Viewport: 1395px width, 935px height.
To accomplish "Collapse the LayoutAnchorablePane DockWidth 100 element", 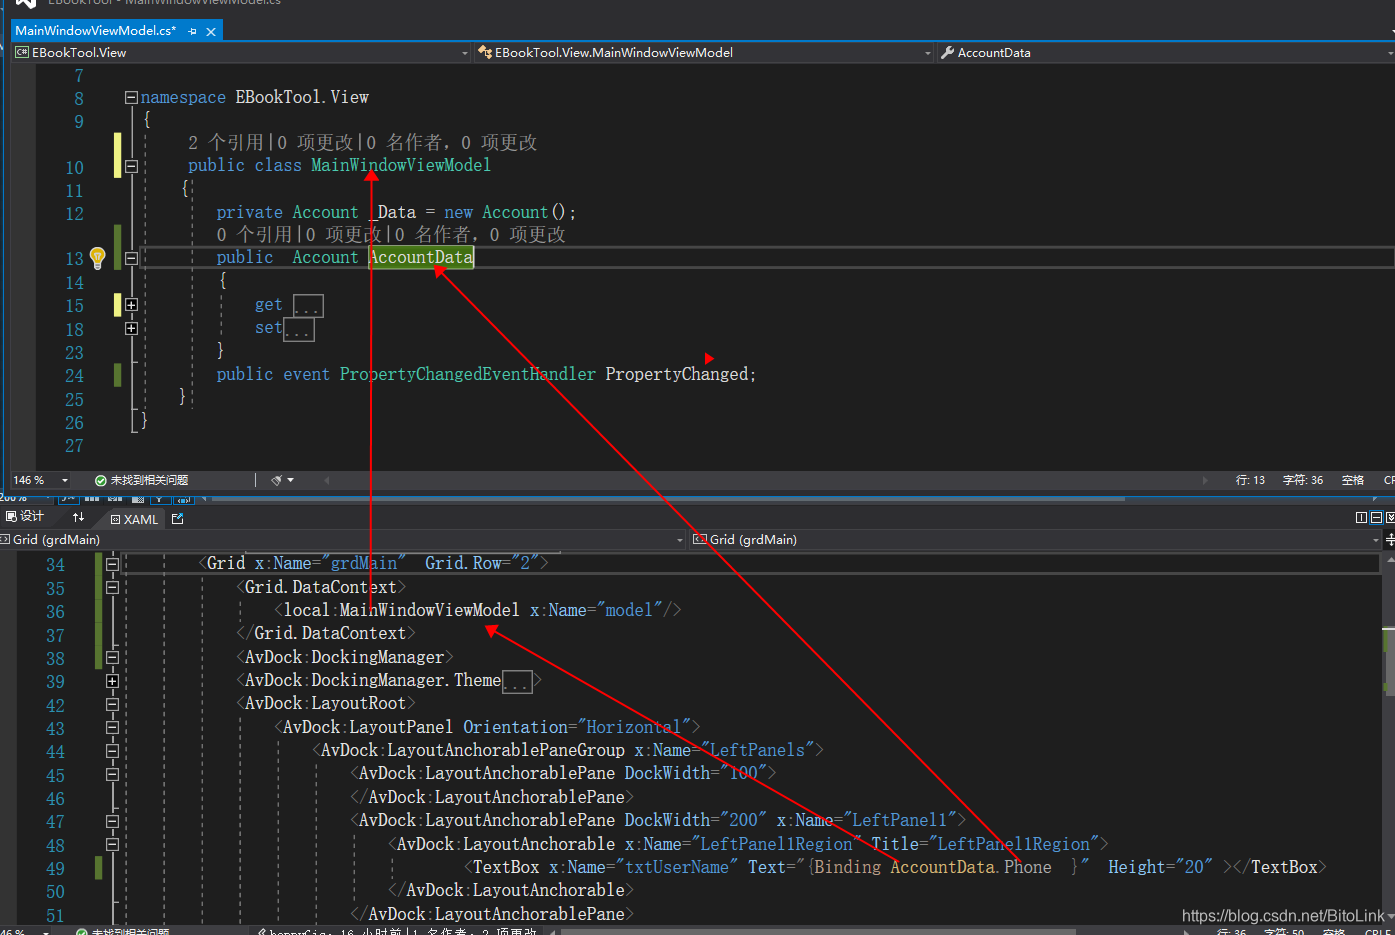I will (112, 775).
